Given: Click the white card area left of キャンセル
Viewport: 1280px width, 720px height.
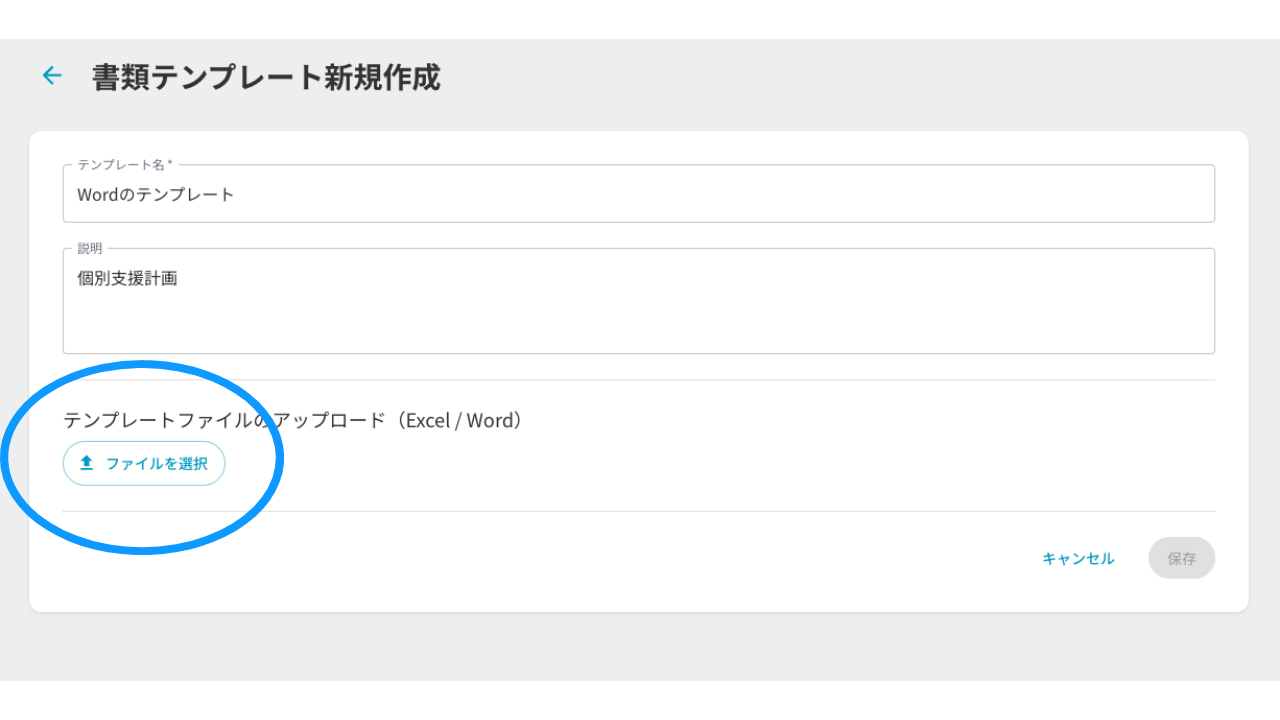Looking at the screenshot, I should tap(540, 558).
